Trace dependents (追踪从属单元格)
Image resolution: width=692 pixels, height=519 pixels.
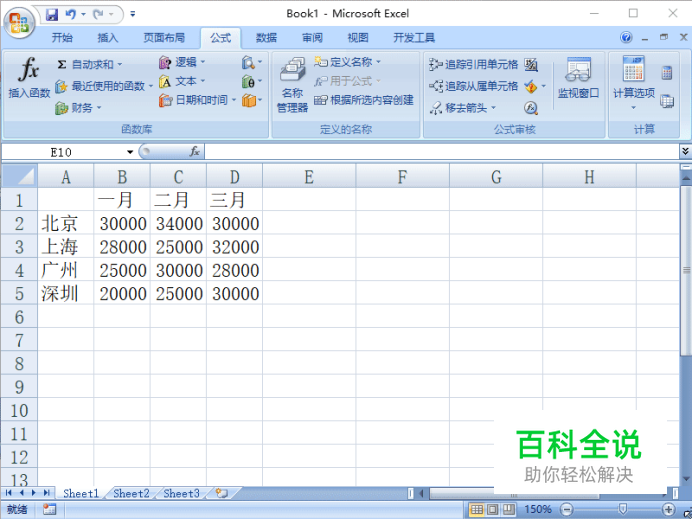click(474, 86)
